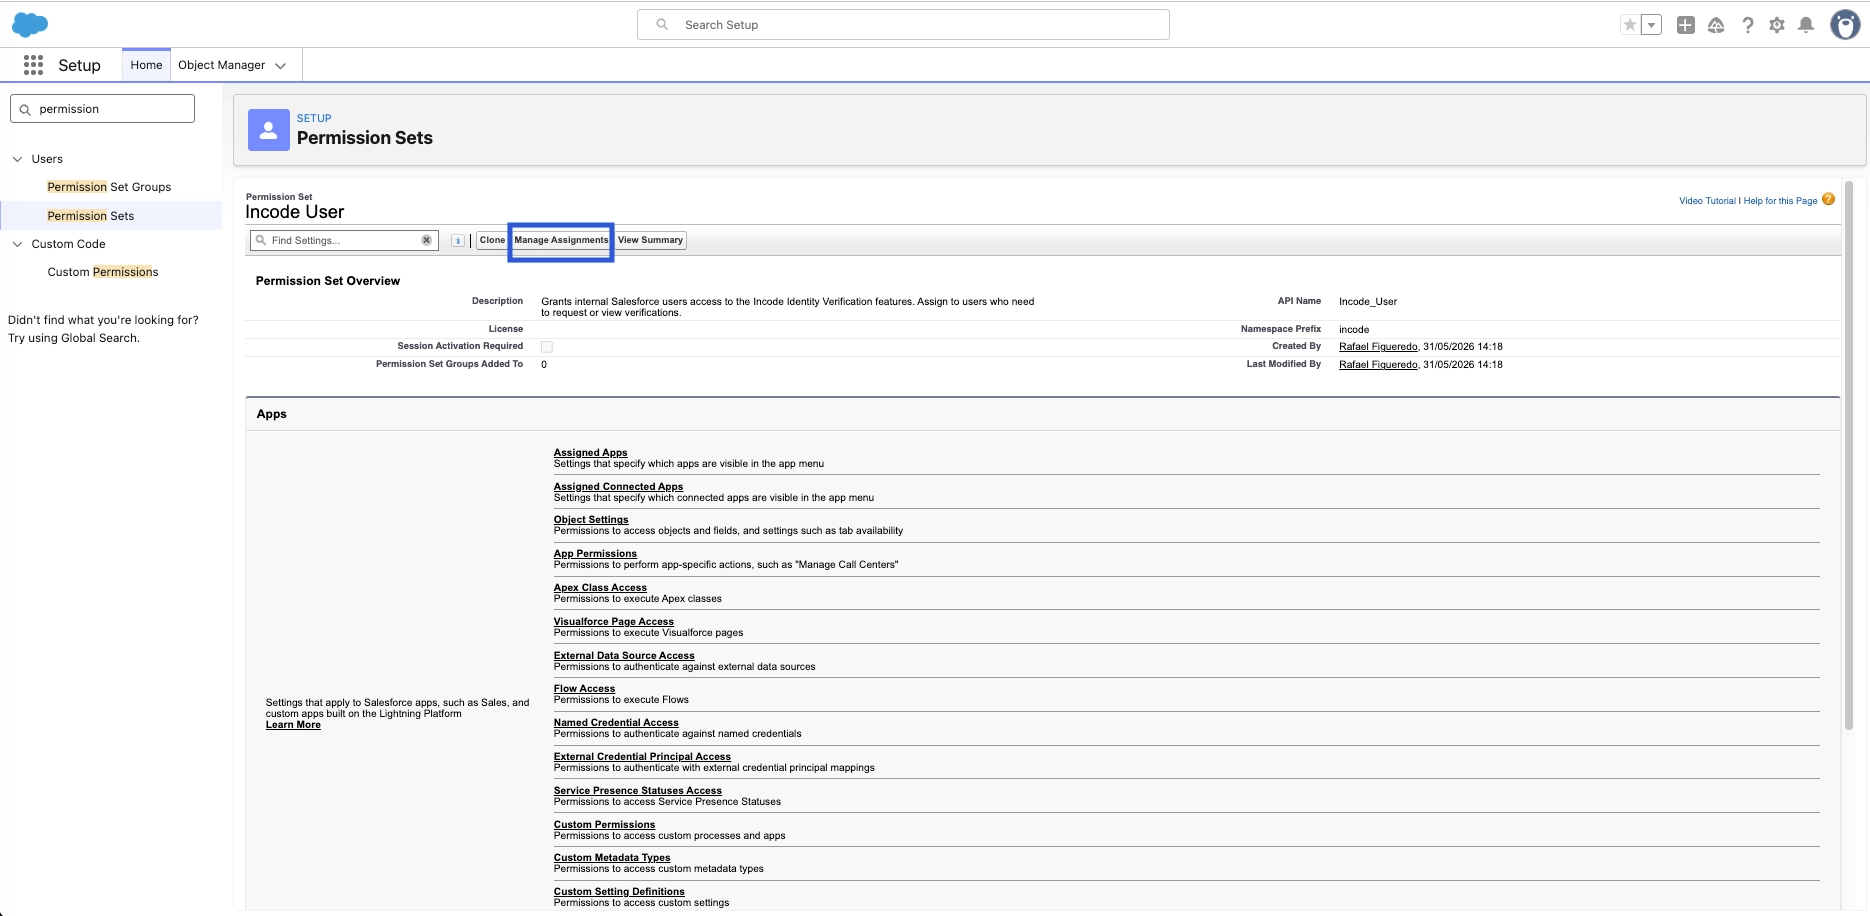Click the page vertical scrollbar
Screen dimensions: 1870x916
point(1849,455)
